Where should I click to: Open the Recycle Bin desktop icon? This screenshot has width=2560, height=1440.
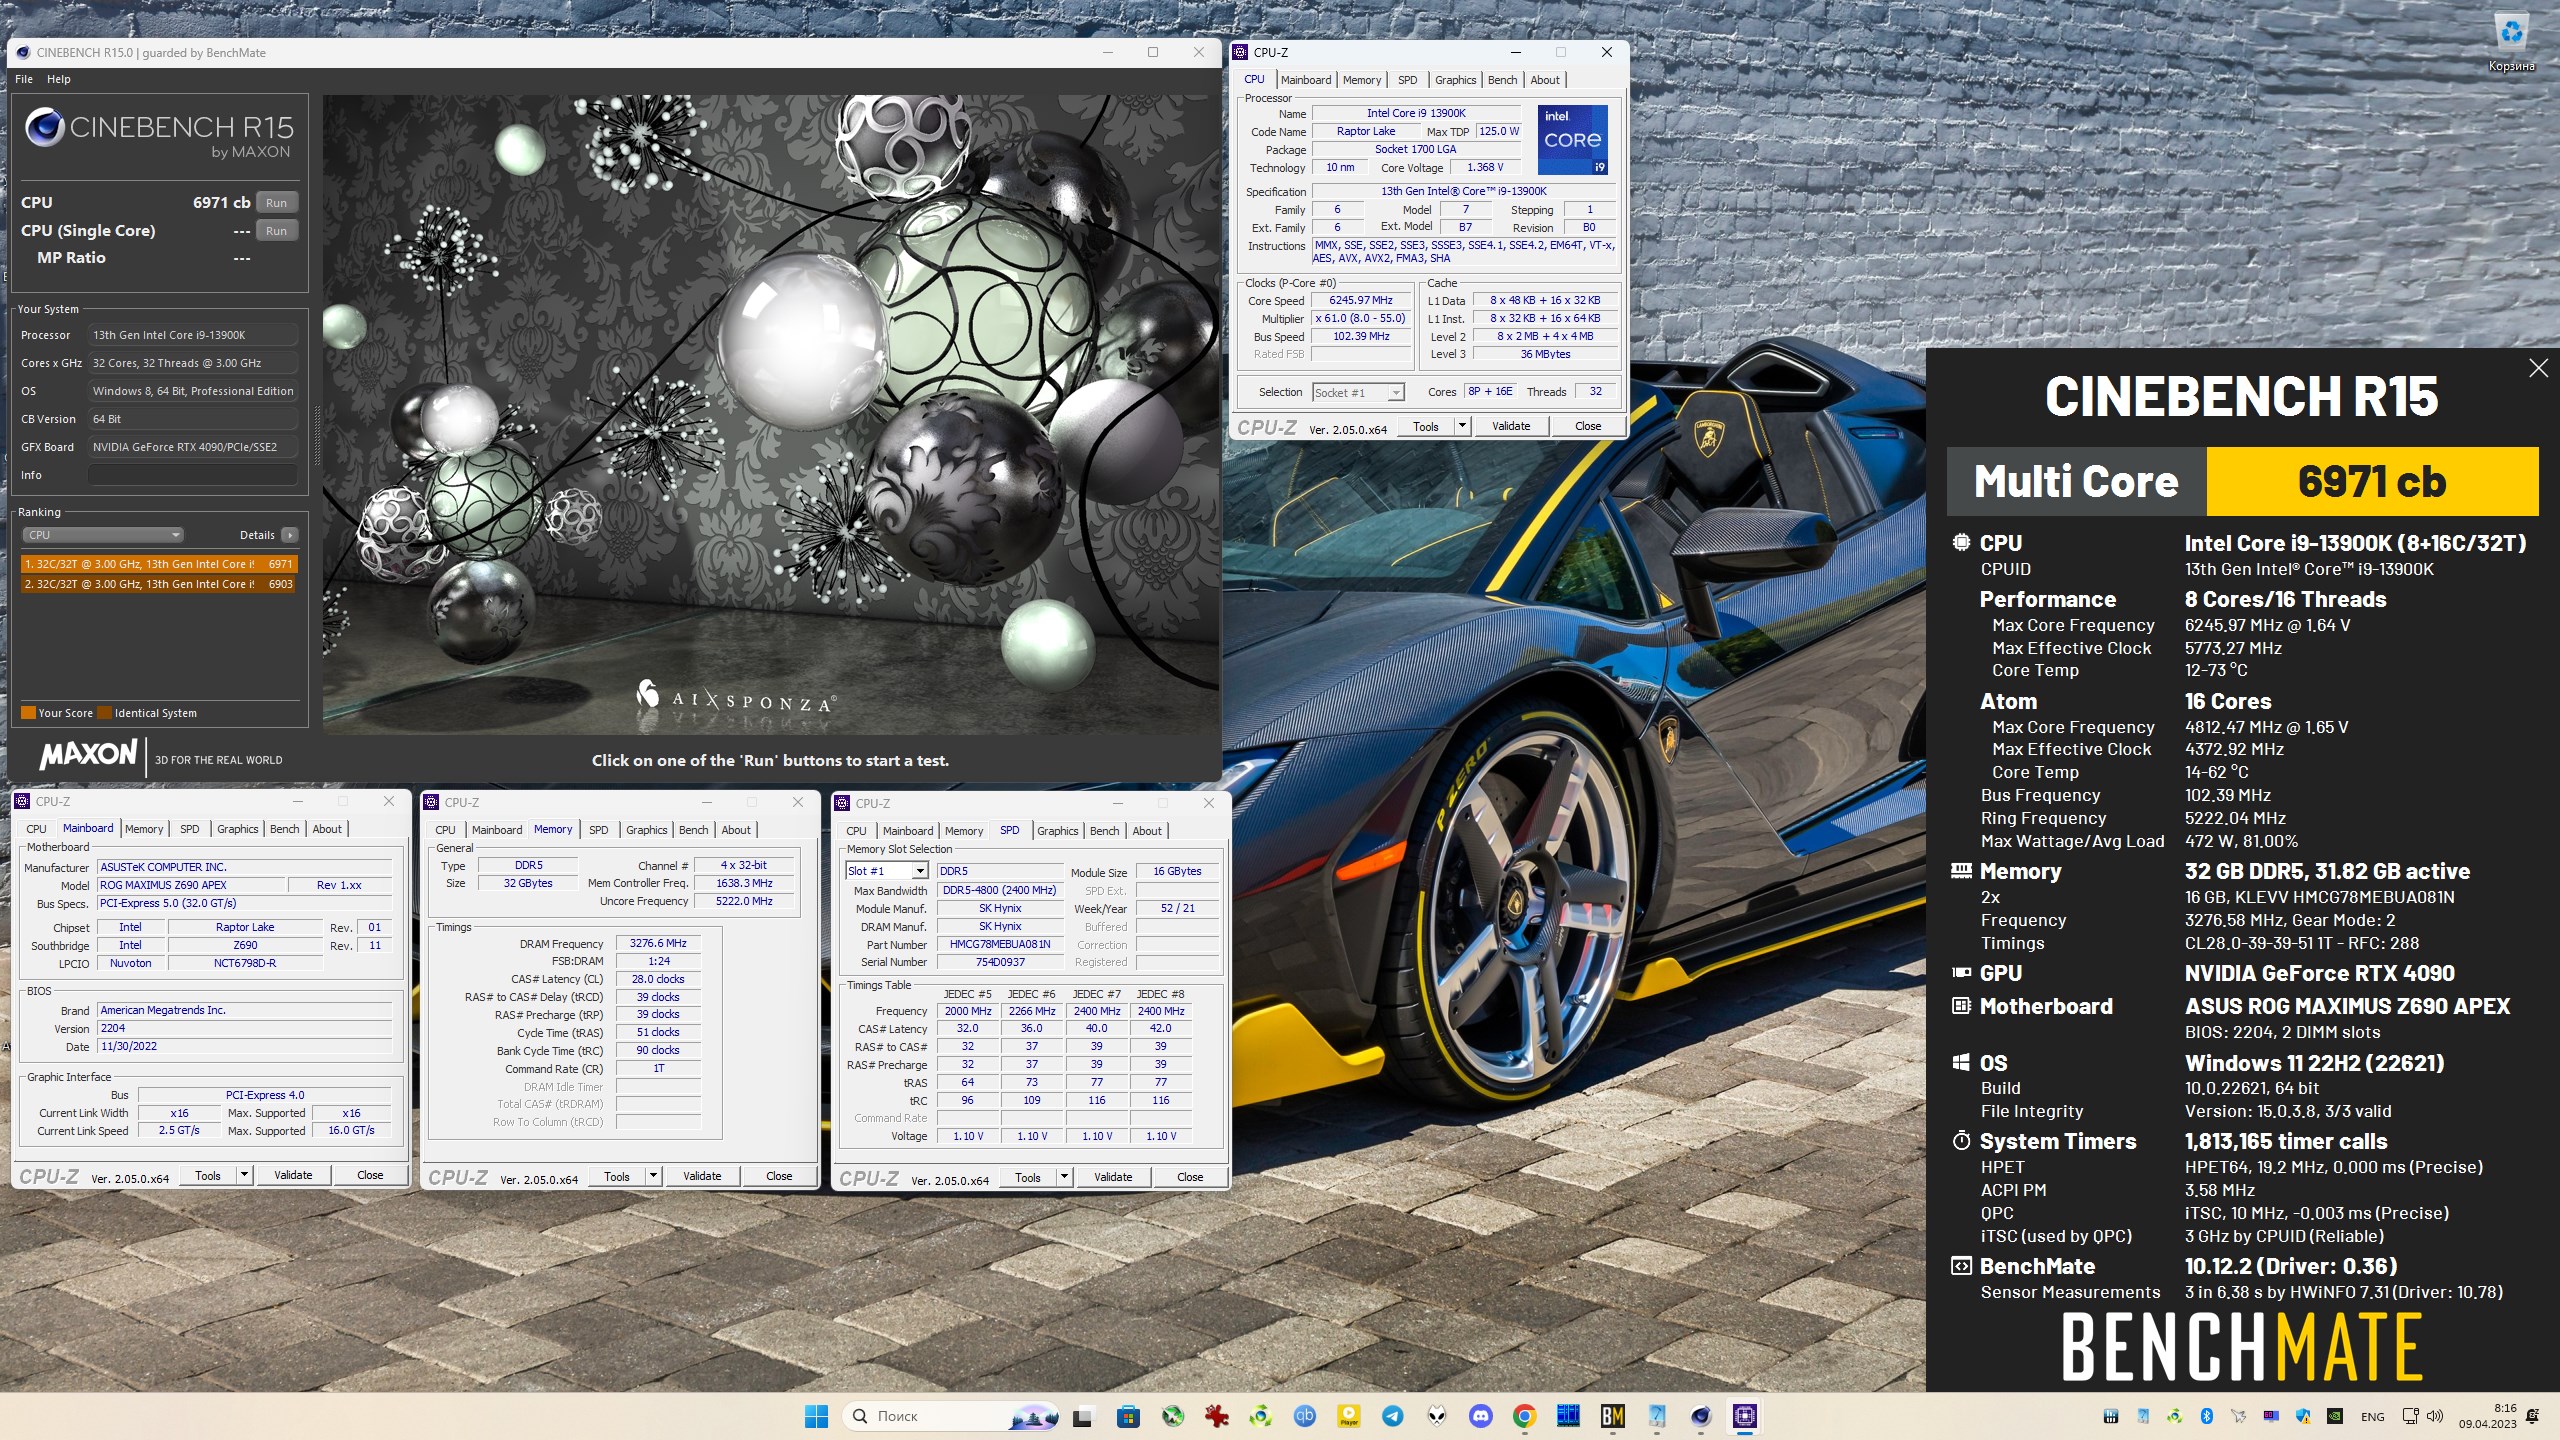(x=2511, y=42)
